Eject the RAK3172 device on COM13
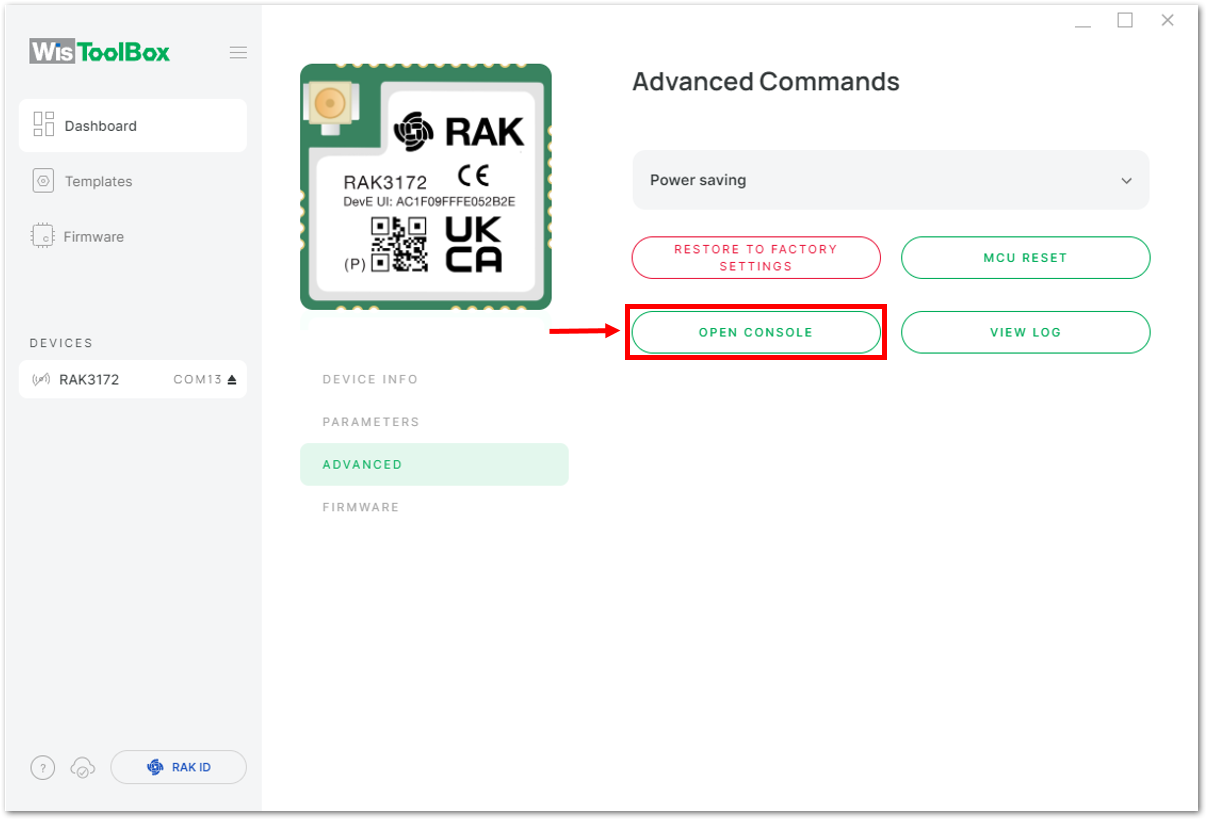 click(232, 379)
